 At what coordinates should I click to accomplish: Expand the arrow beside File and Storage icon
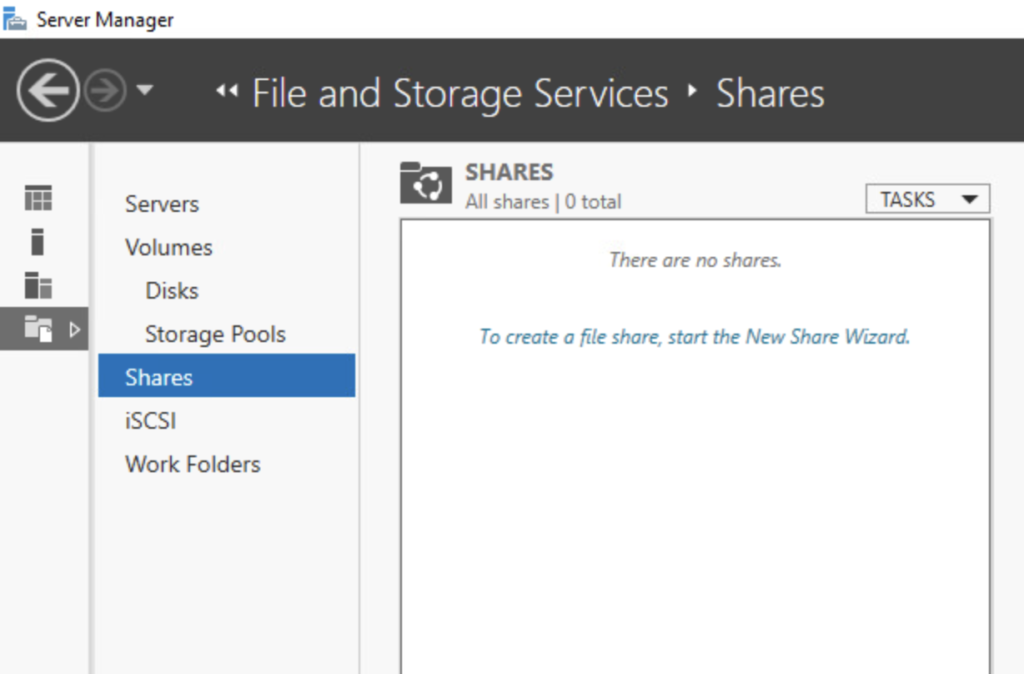pyautogui.click(x=74, y=329)
